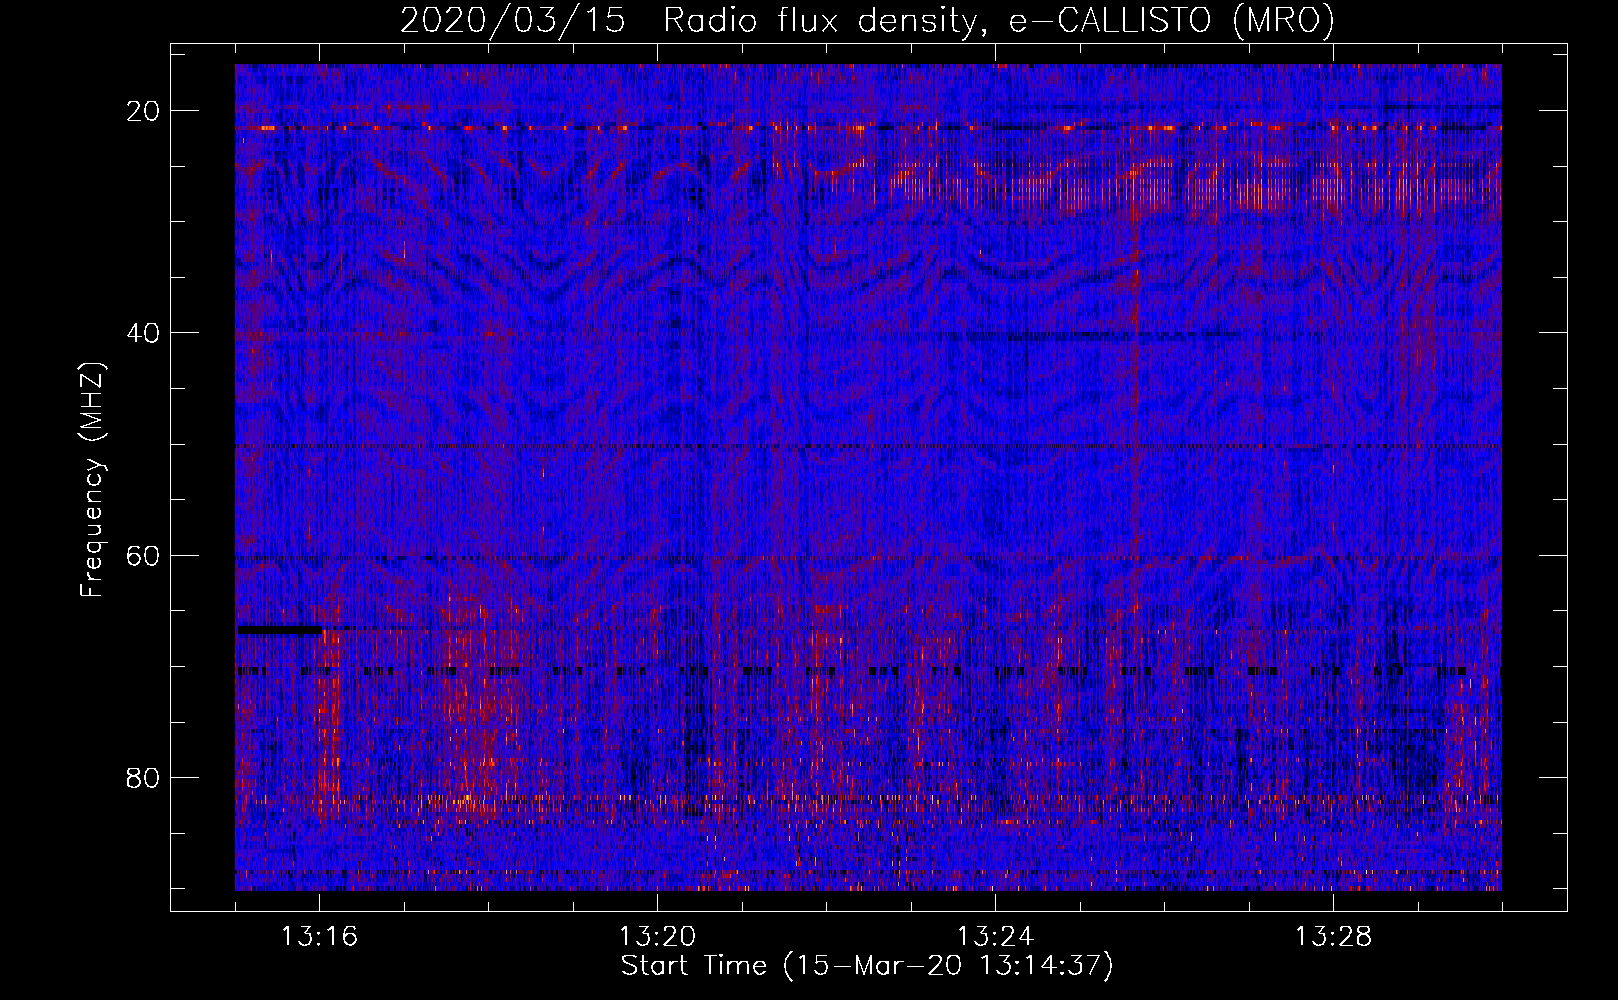
Task: Click the '13:24' time tick label
Action: 995,937
